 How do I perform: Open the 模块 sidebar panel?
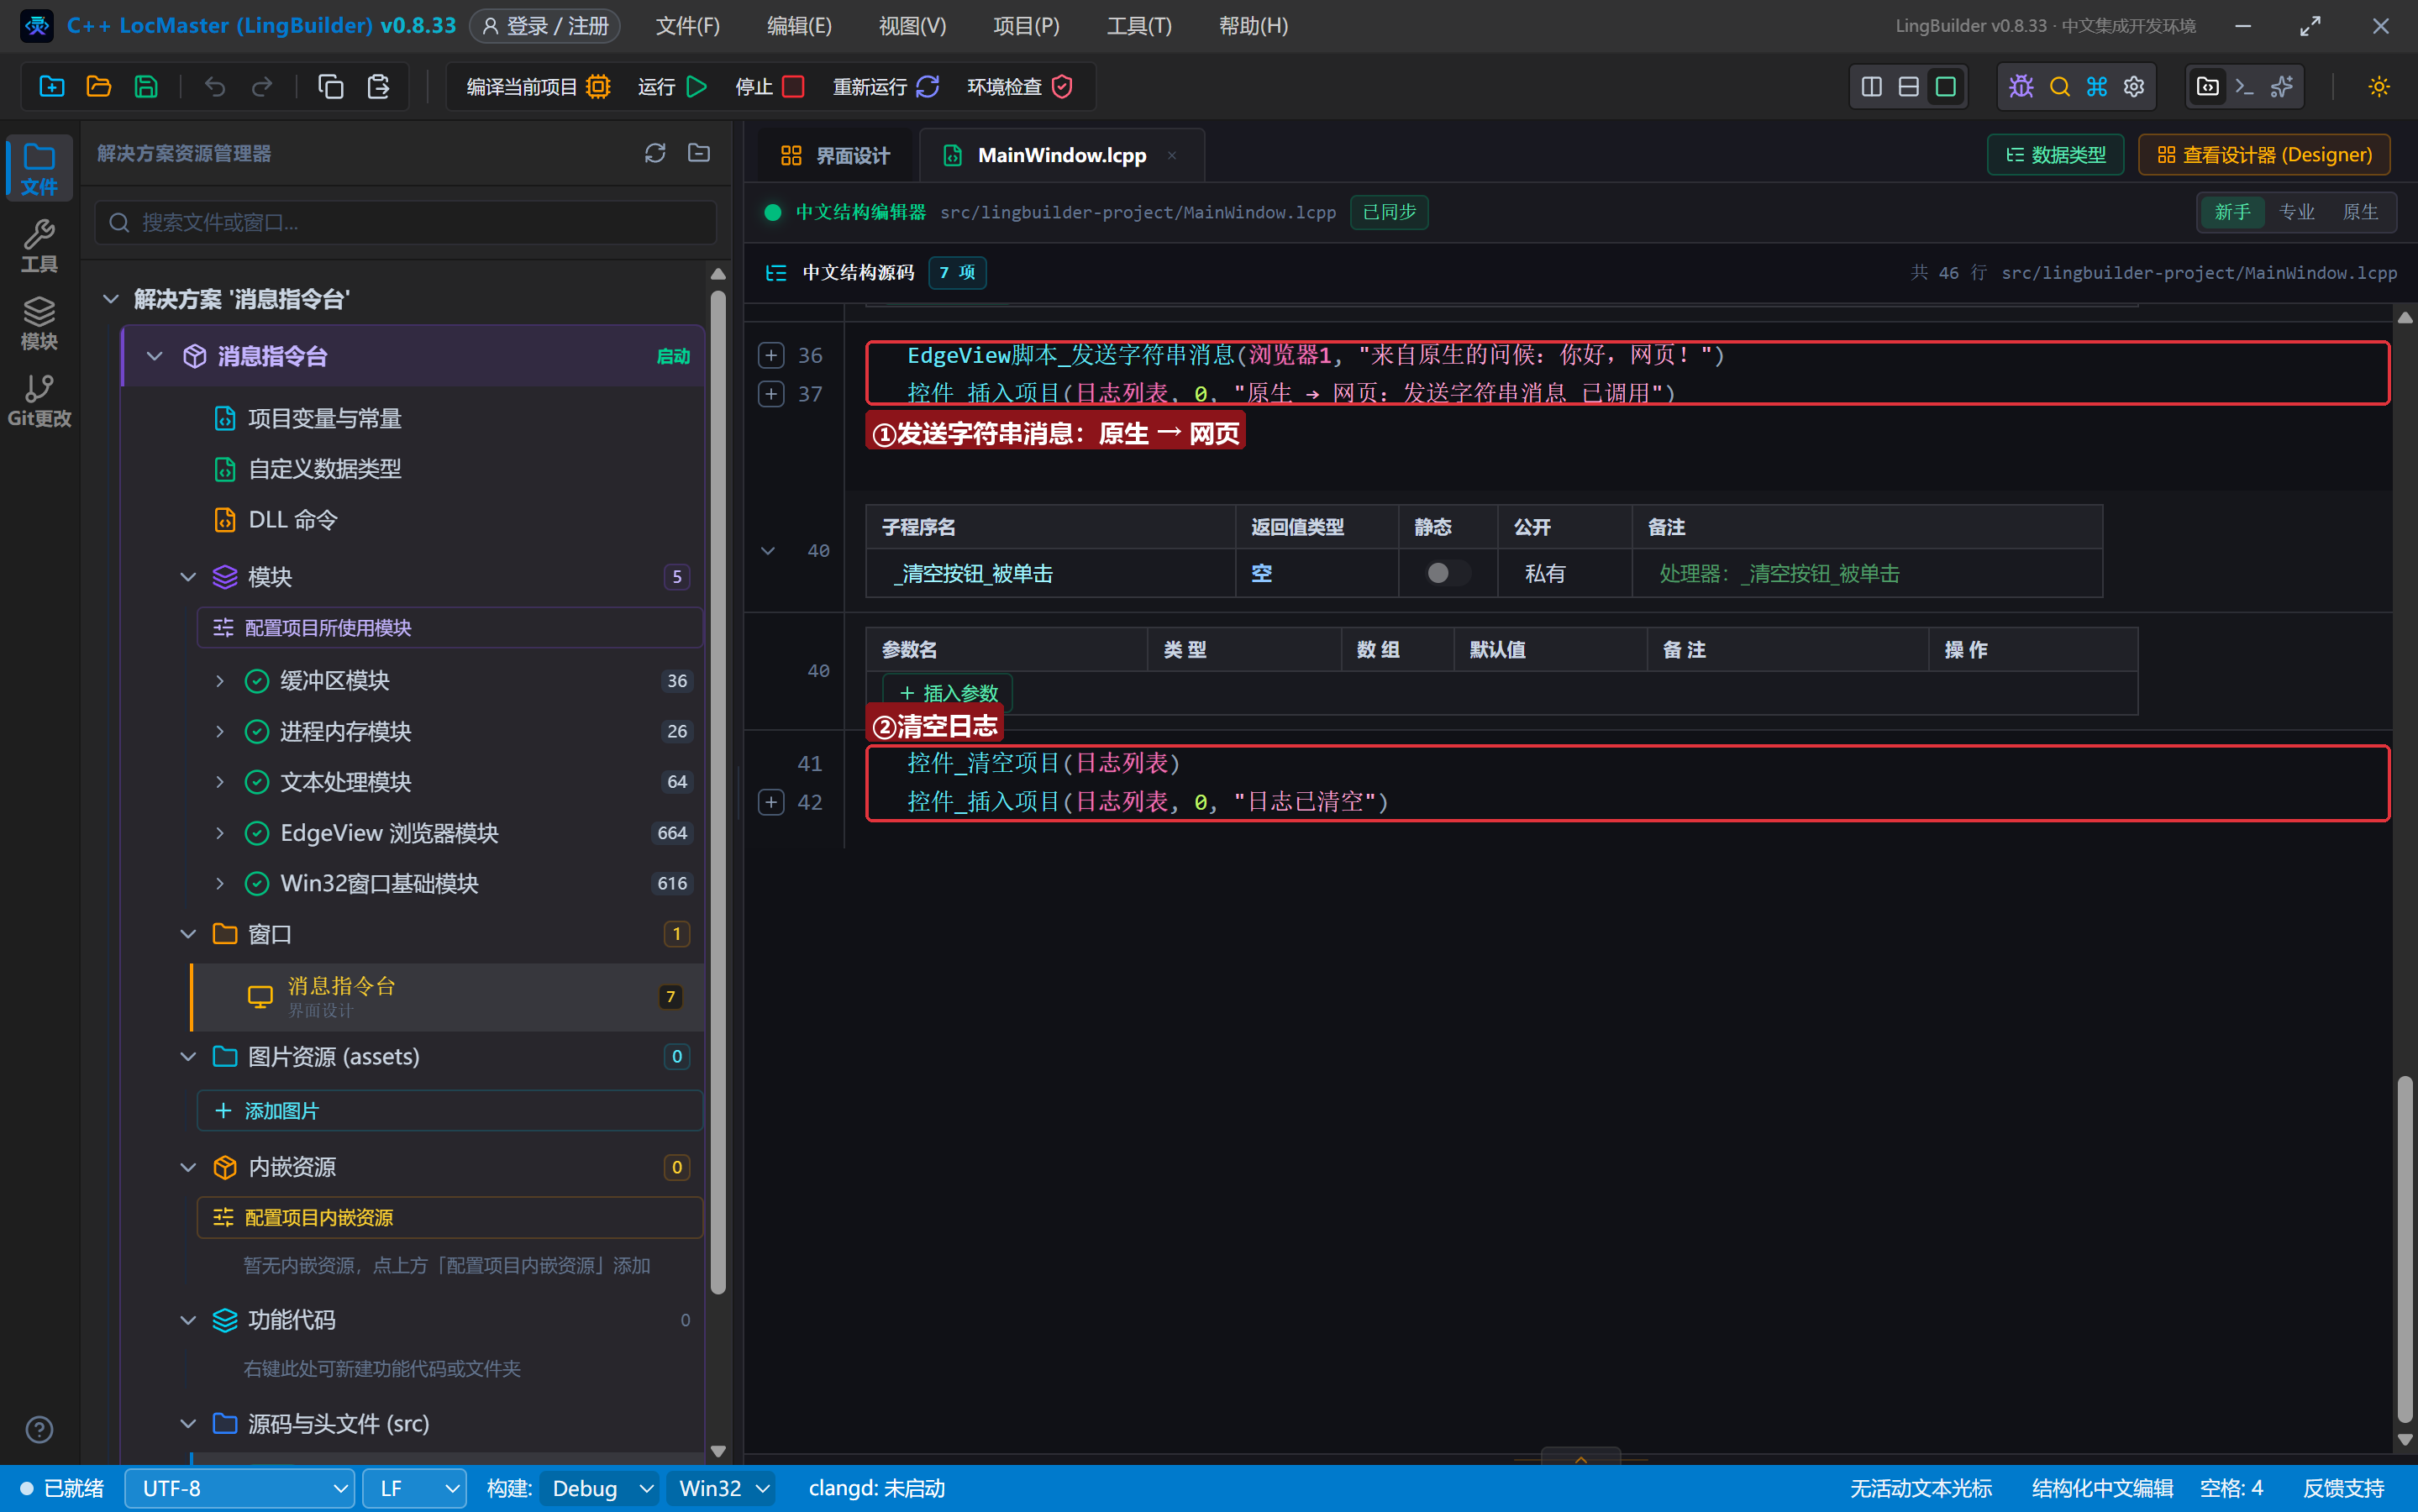[39, 323]
